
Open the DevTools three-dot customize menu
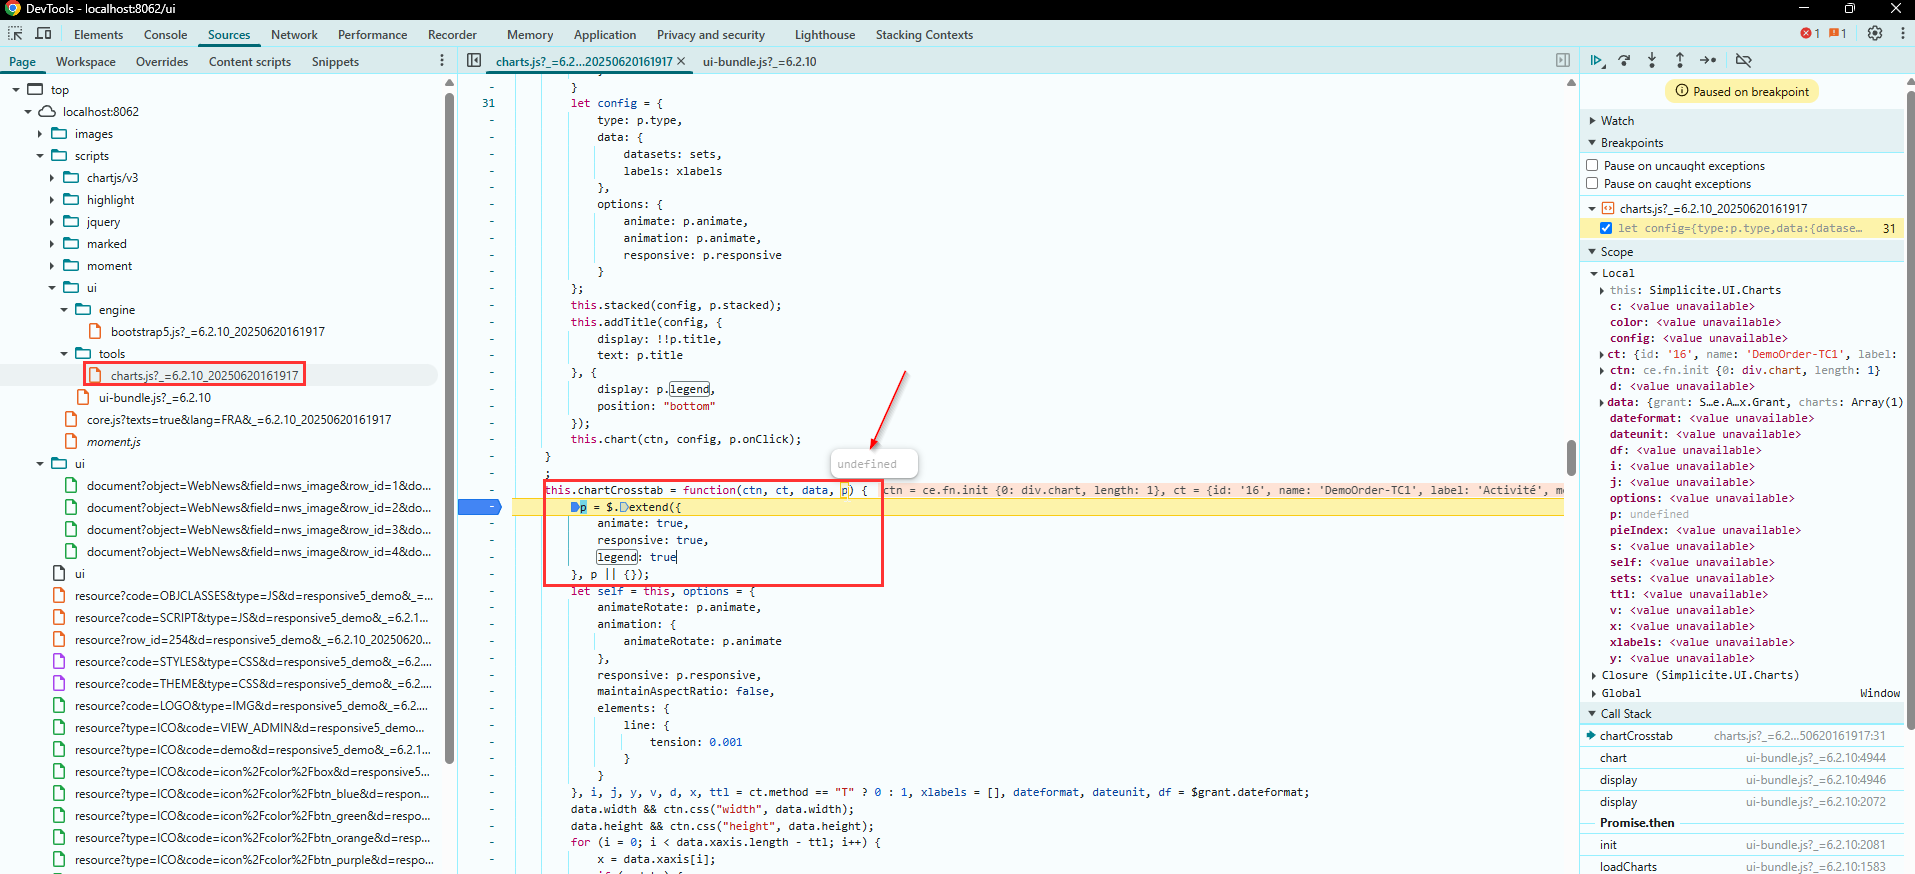click(x=1902, y=33)
